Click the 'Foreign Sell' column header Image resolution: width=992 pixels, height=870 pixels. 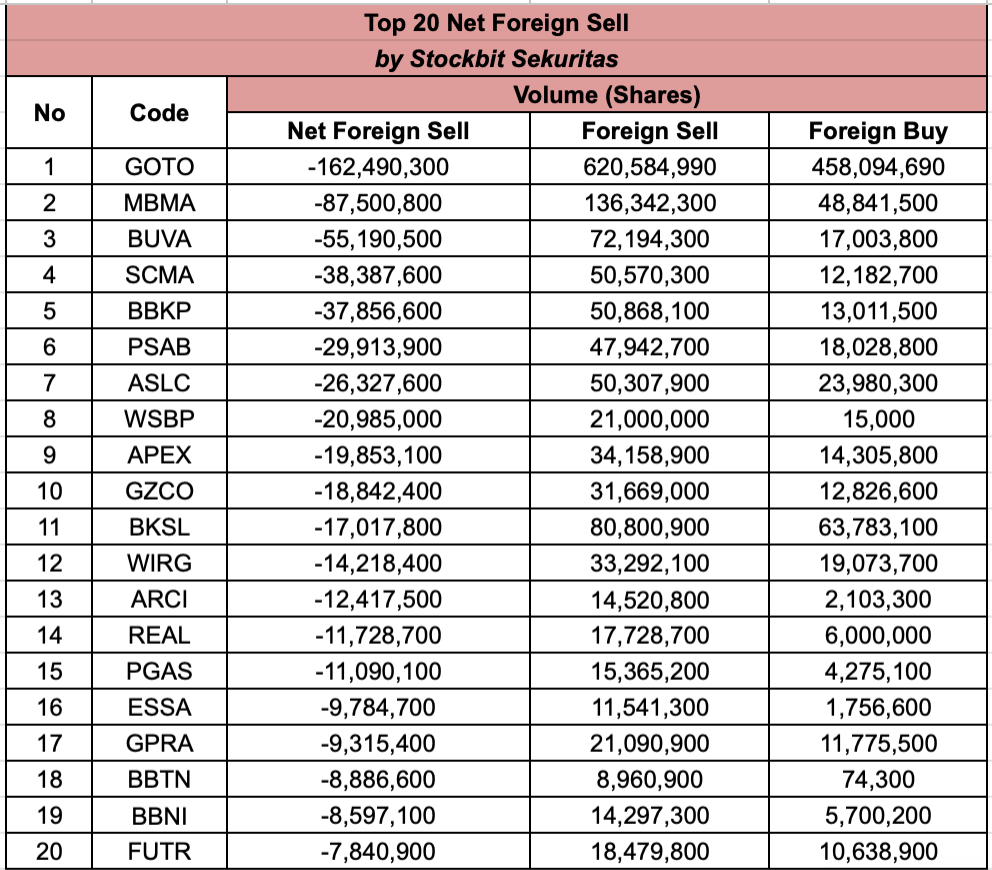(650, 131)
